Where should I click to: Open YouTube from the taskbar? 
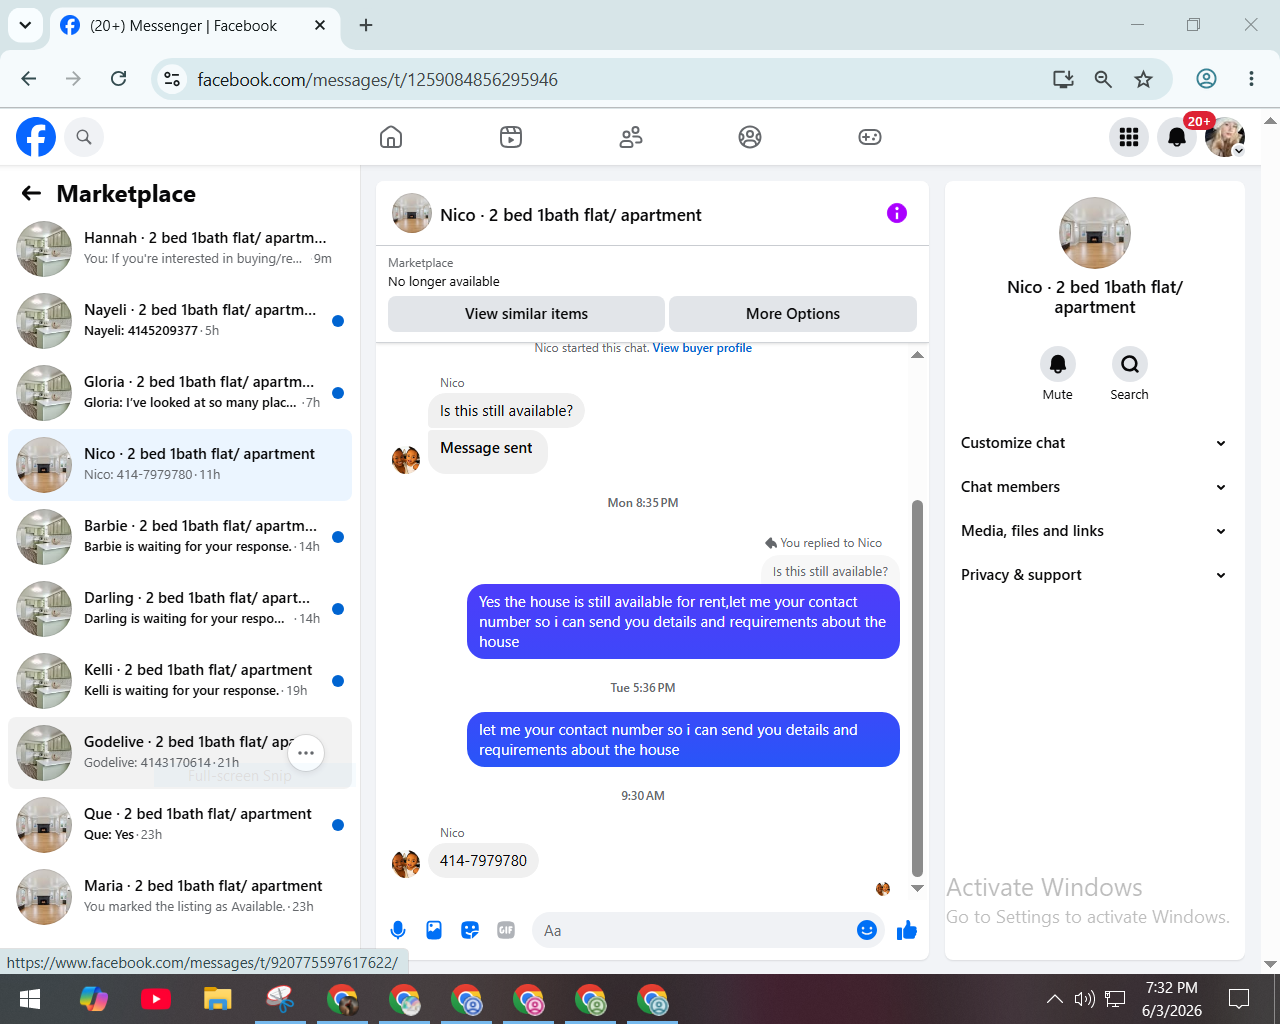pos(156,999)
